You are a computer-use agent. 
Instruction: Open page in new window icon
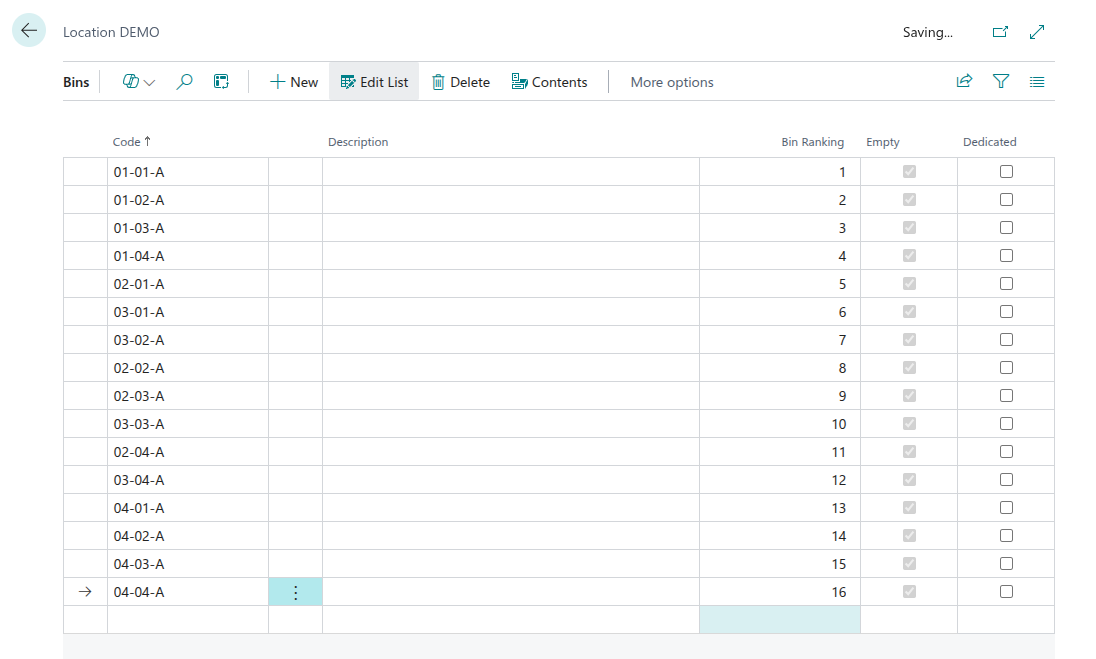[999, 32]
